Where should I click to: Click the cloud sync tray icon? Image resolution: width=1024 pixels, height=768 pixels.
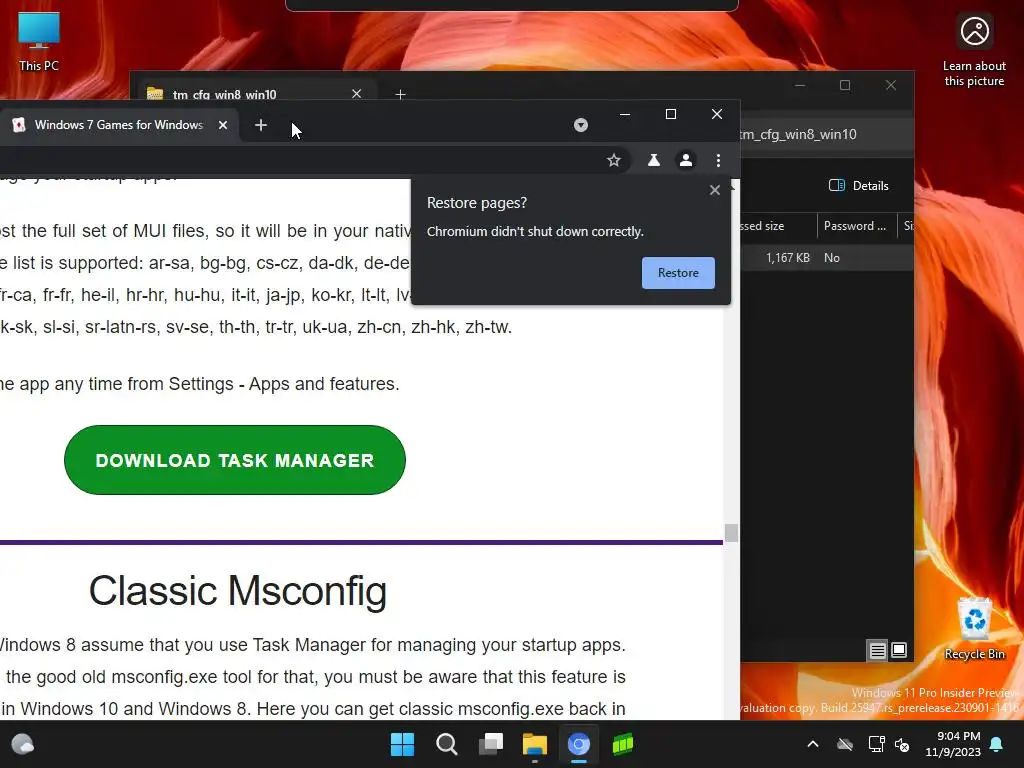point(844,744)
